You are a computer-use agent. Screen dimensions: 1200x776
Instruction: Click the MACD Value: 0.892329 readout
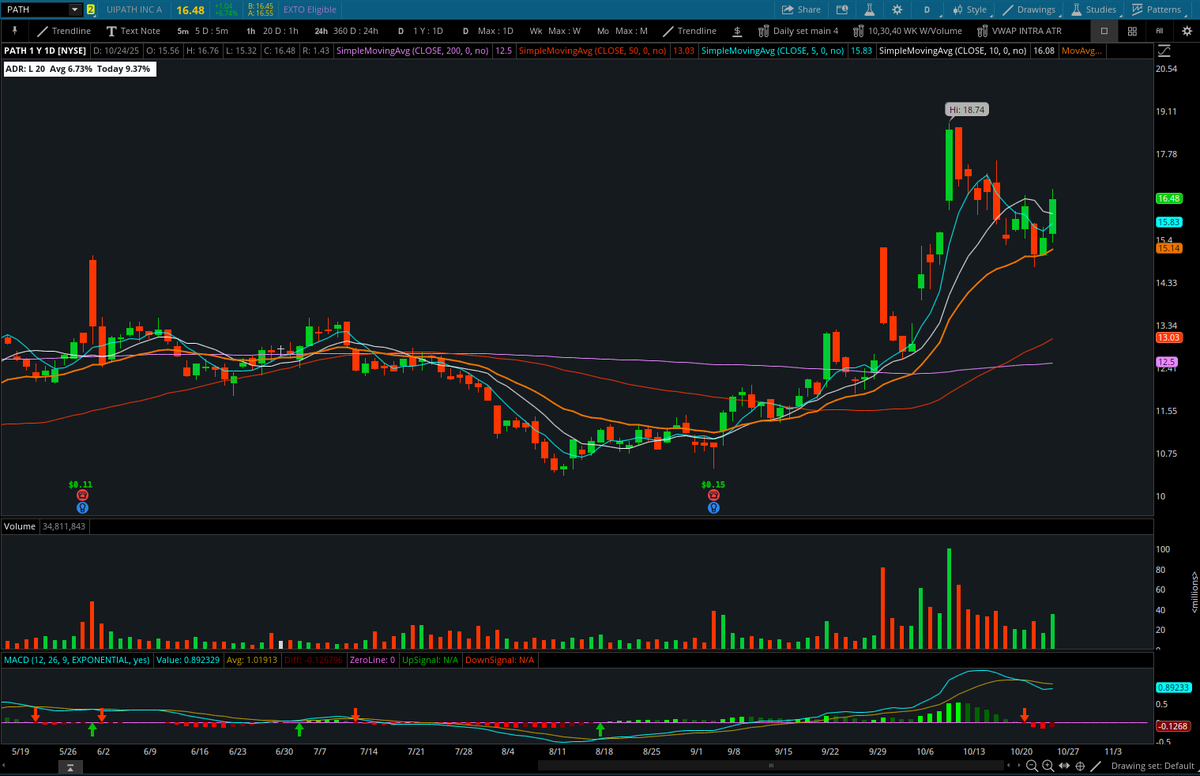[187, 660]
